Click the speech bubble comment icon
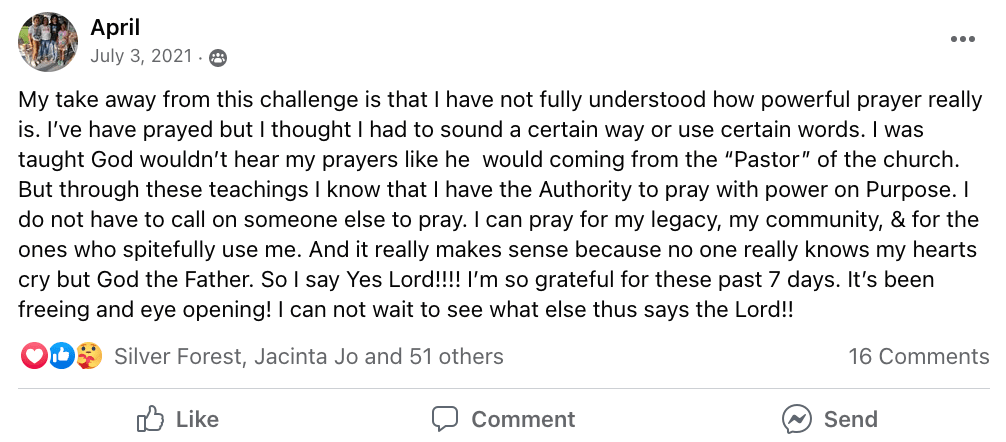The width and height of the screenshot is (1006, 442). pos(445,418)
